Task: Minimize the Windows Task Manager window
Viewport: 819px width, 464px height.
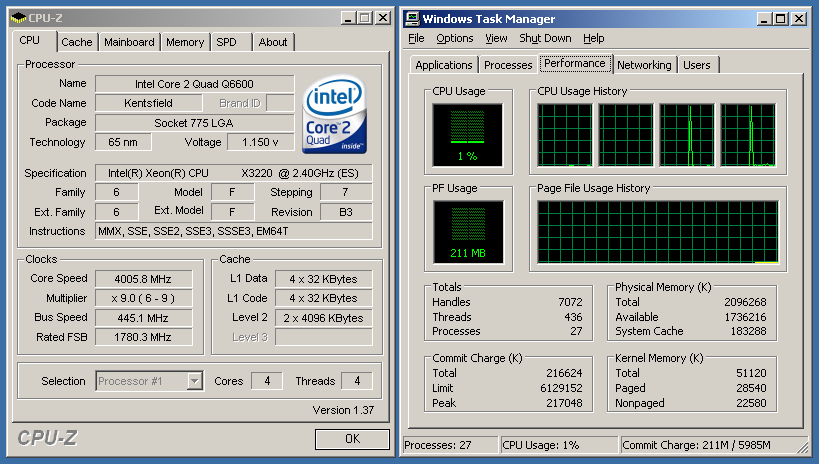Action: pos(765,19)
